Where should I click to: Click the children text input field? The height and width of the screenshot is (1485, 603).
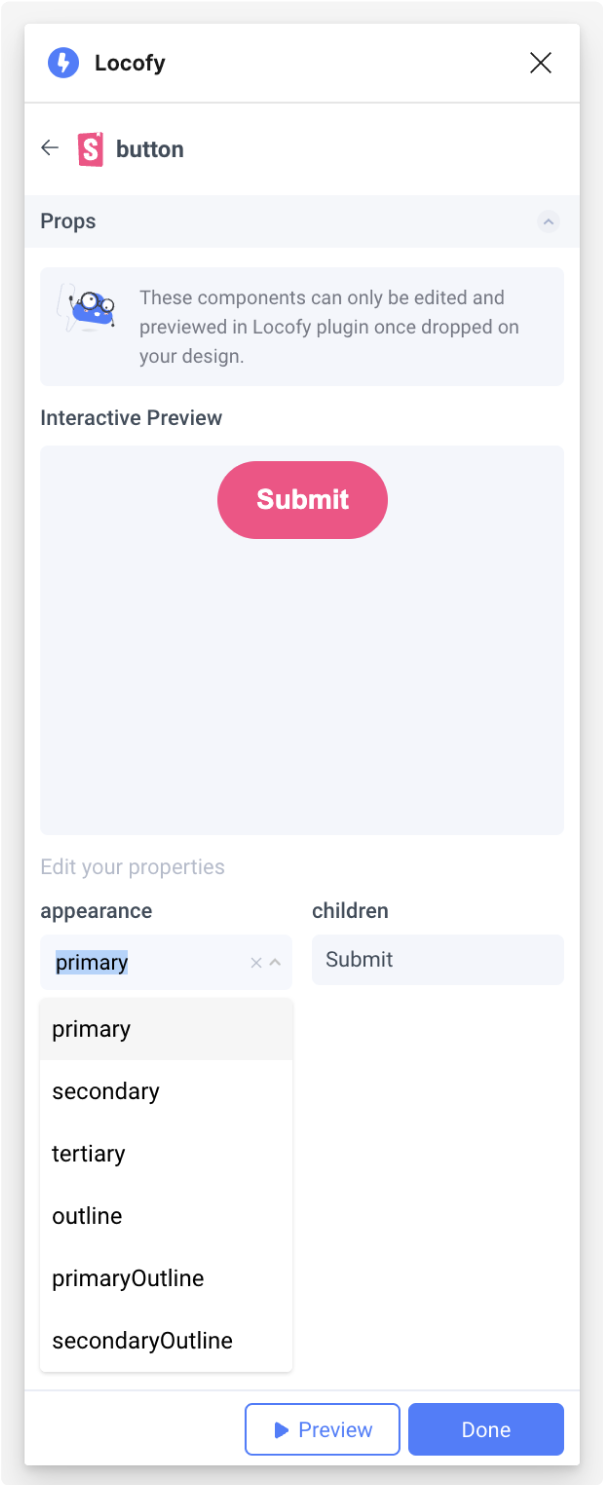click(438, 960)
